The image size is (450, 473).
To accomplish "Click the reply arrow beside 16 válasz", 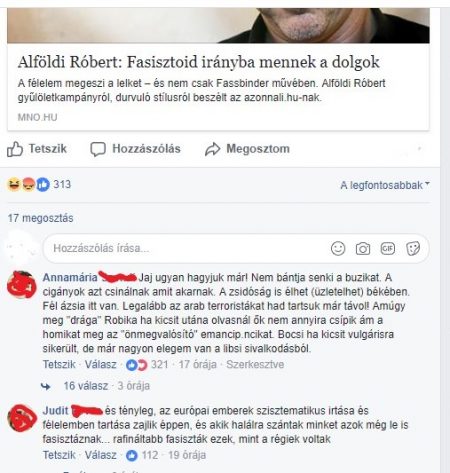I will pos(46,386).
